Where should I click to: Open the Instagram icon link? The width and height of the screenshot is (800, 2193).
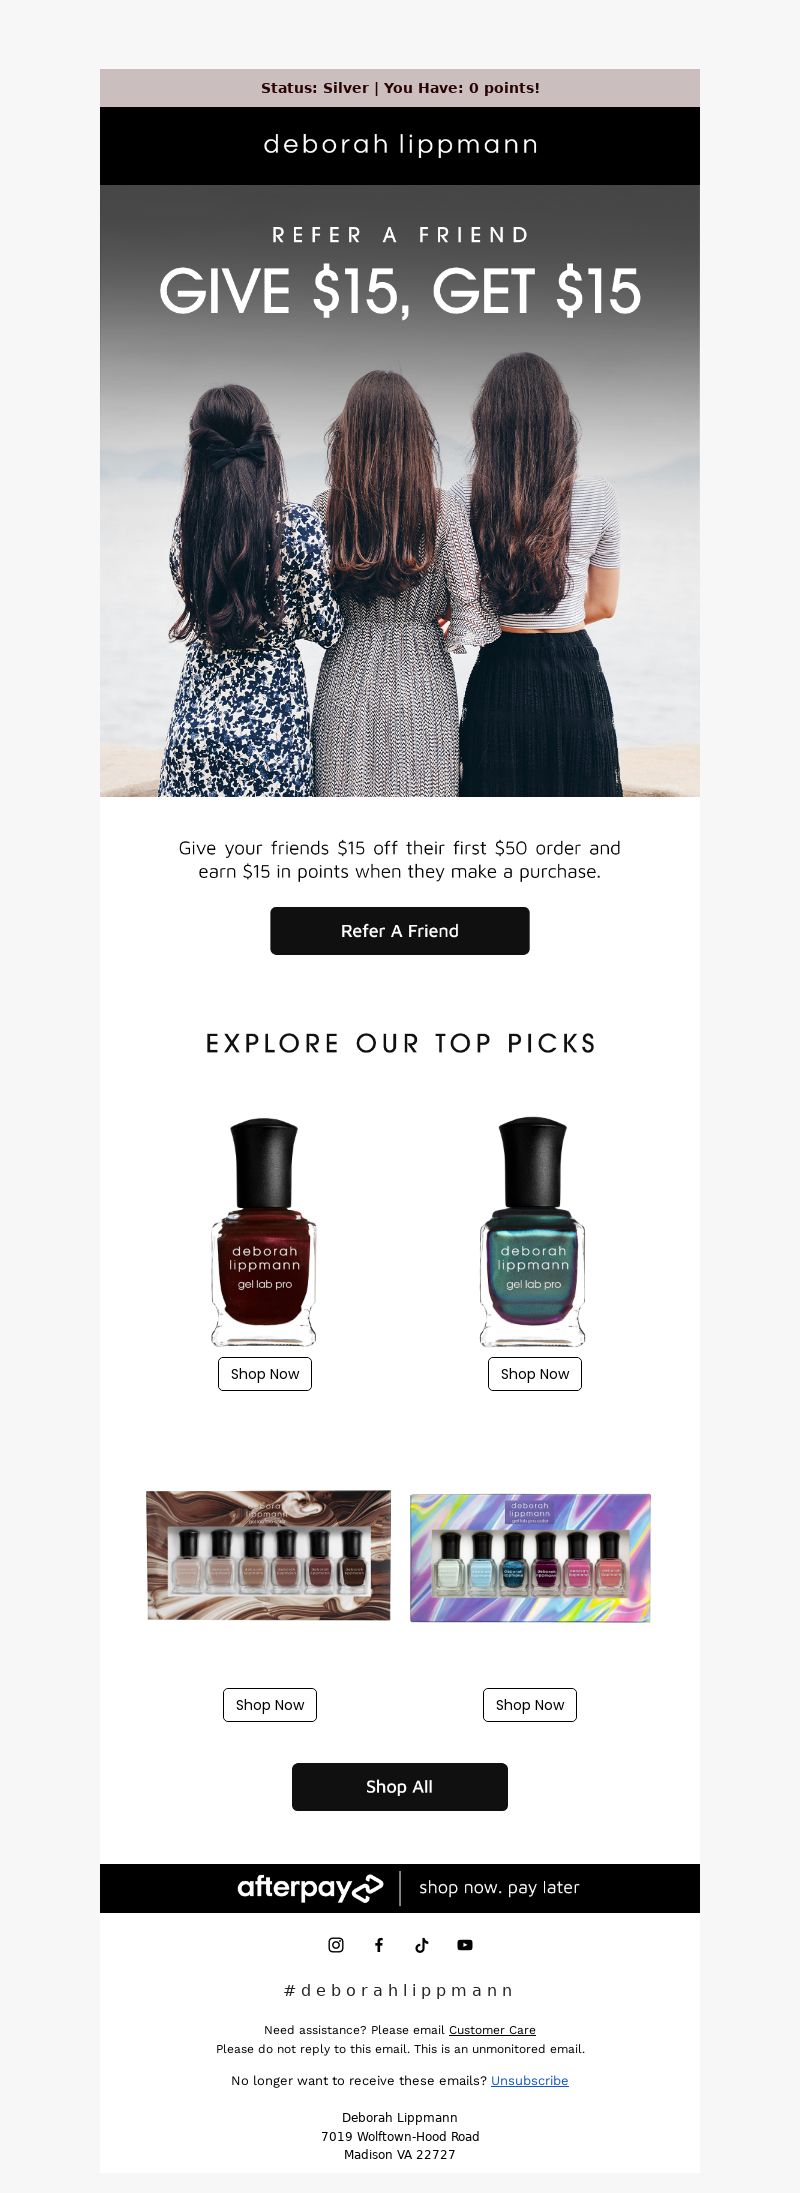coord(336,1944)
